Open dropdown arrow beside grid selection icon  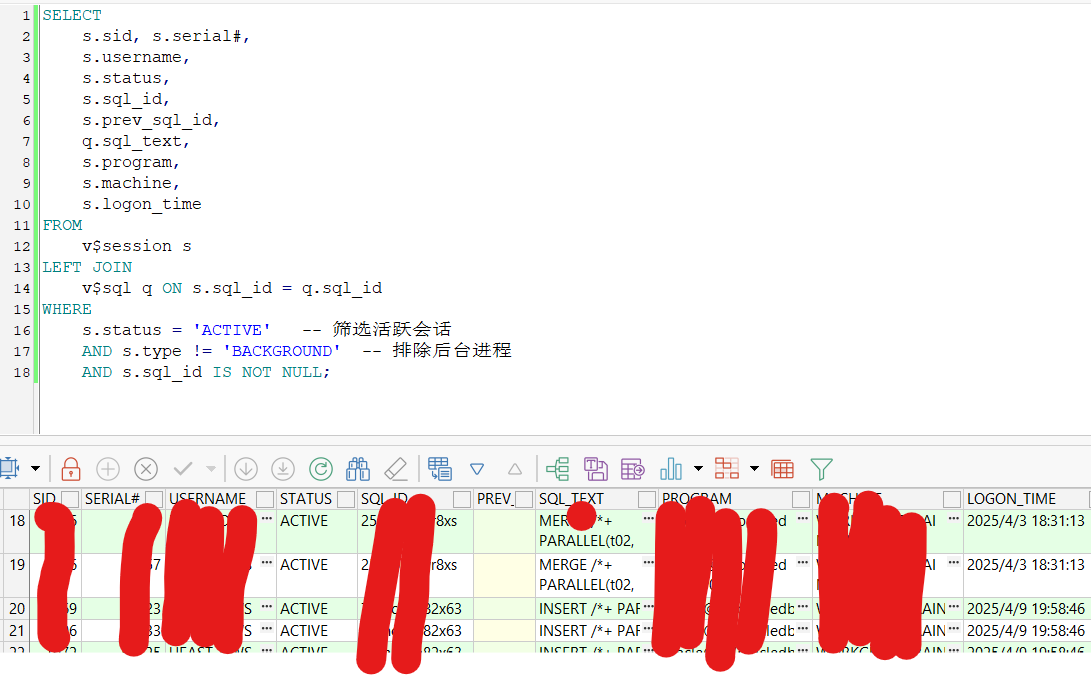click(x=36, y=468)
